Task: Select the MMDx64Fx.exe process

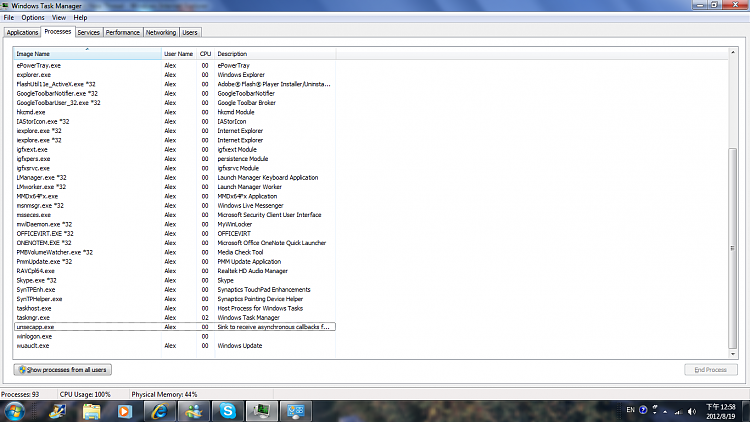Action: (x=175, y=196)
